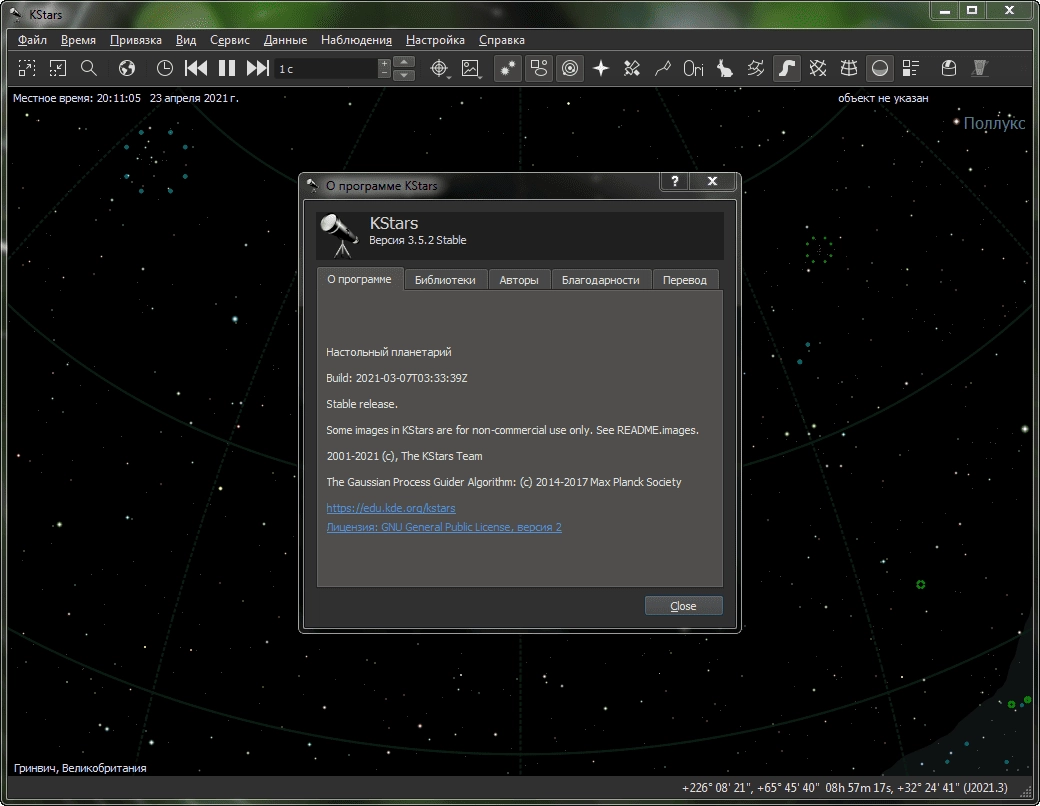1040x806 pixels.
Task: Click the coordinates readout in the status bar
Action: pyautogui.click(x=844, y=788)
